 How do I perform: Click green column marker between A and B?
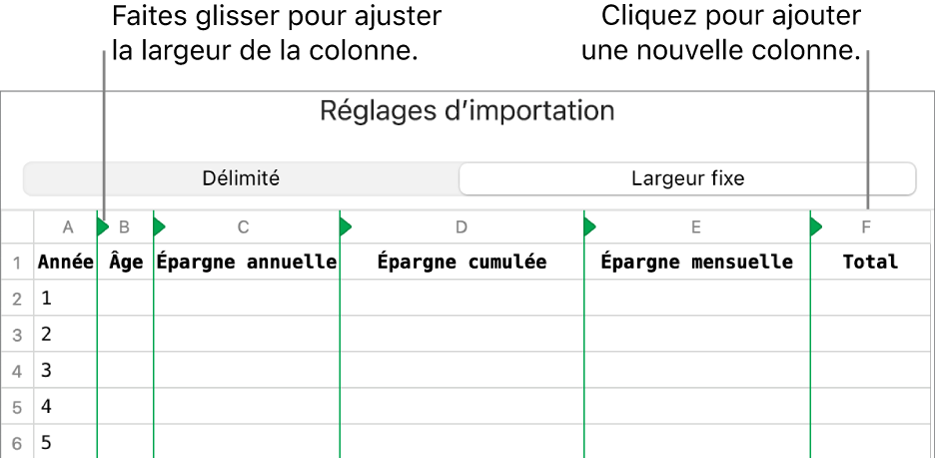(102, 227)
